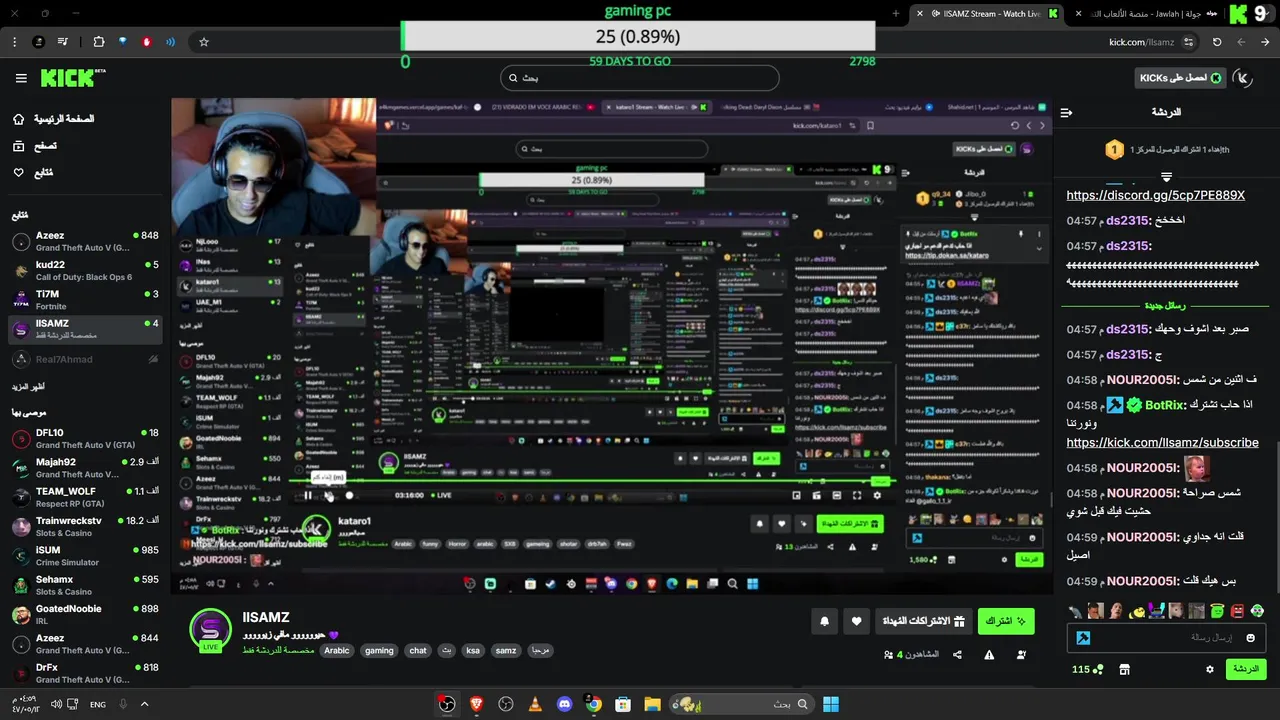Open Brave browser from the taskbar
1280x720 pixels.
click(476, 704)
